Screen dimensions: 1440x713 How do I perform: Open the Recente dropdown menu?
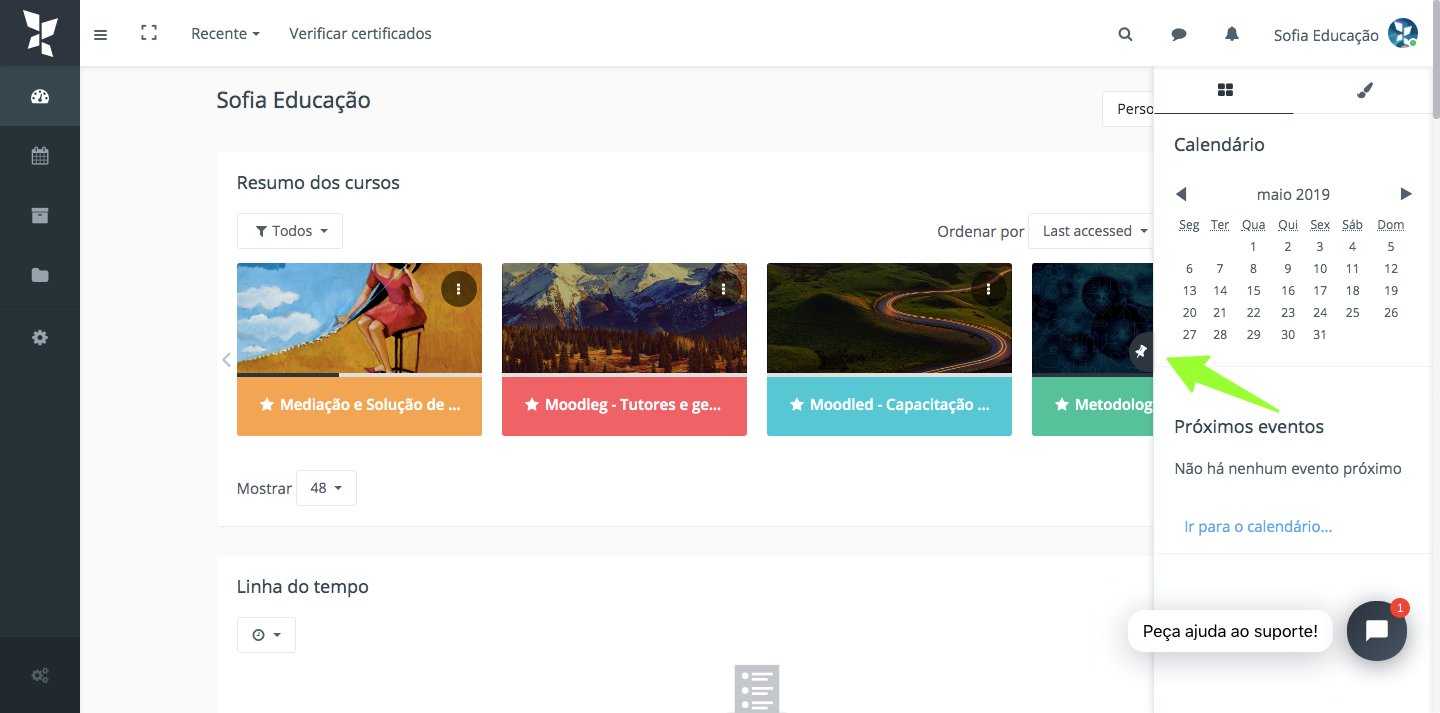[225, 34]
